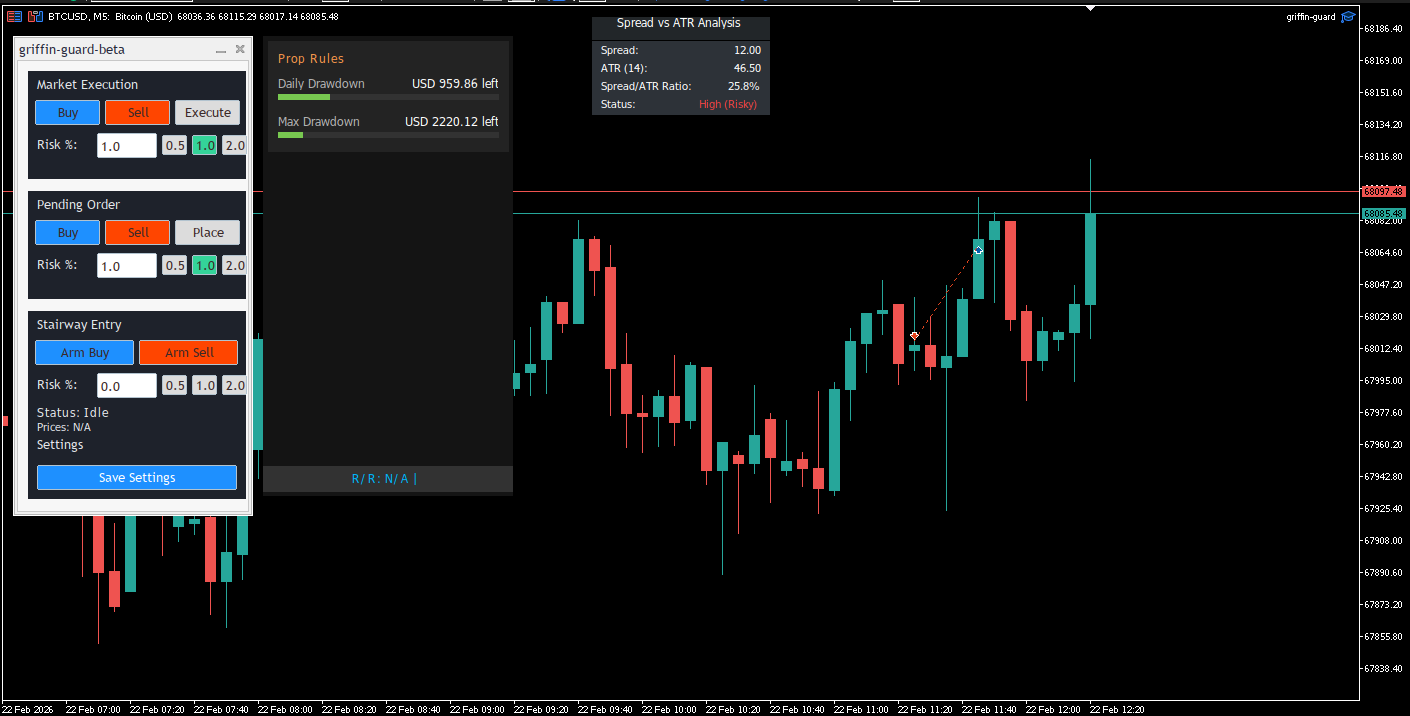1410x716 pixels.
Task: Minimize the griffin-guard-beta panel
Action: coord(221,49)
